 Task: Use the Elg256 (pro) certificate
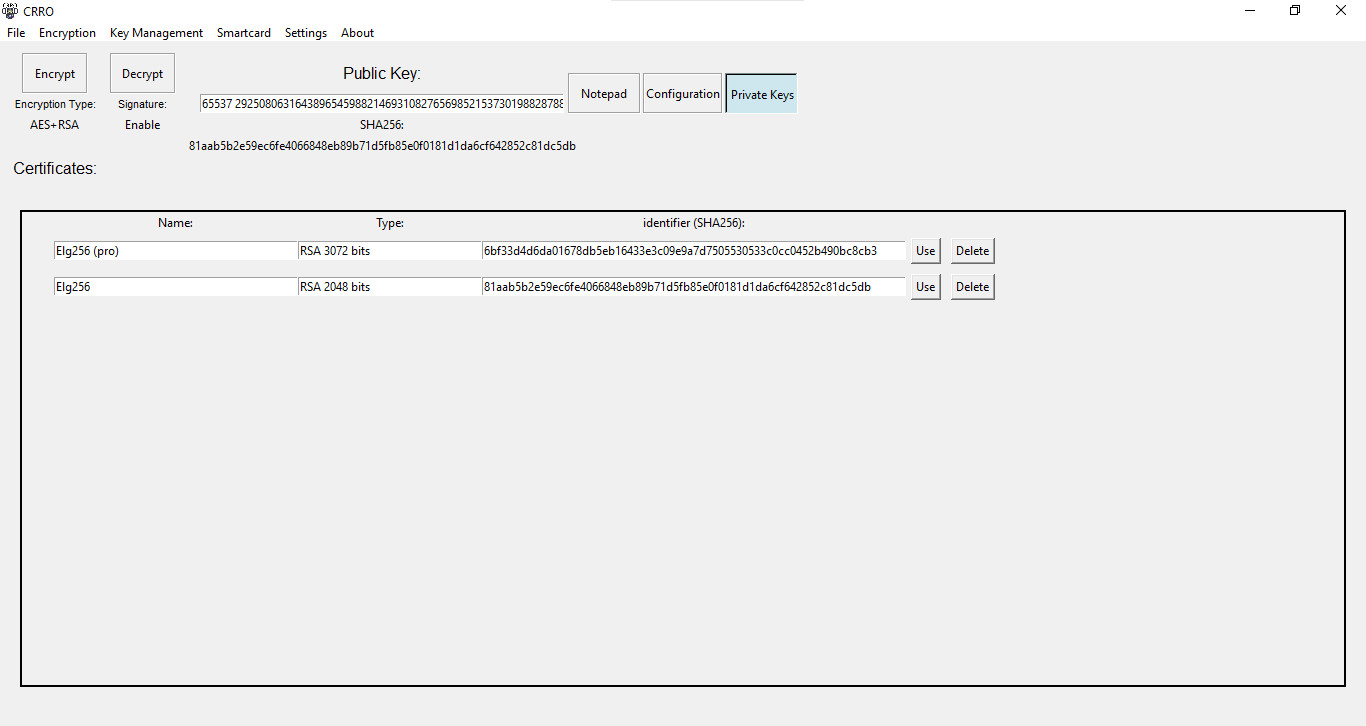[x=926, y=251]
